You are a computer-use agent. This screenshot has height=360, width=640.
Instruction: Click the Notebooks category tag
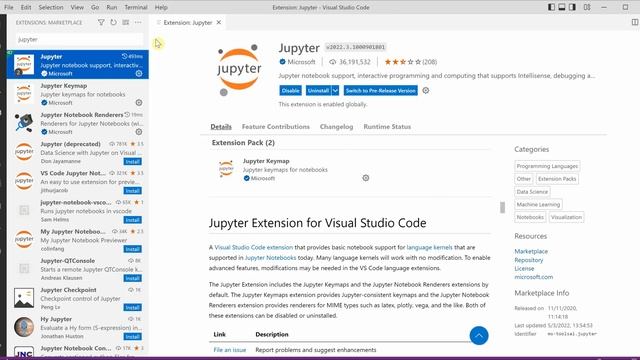tap(530, 217)
